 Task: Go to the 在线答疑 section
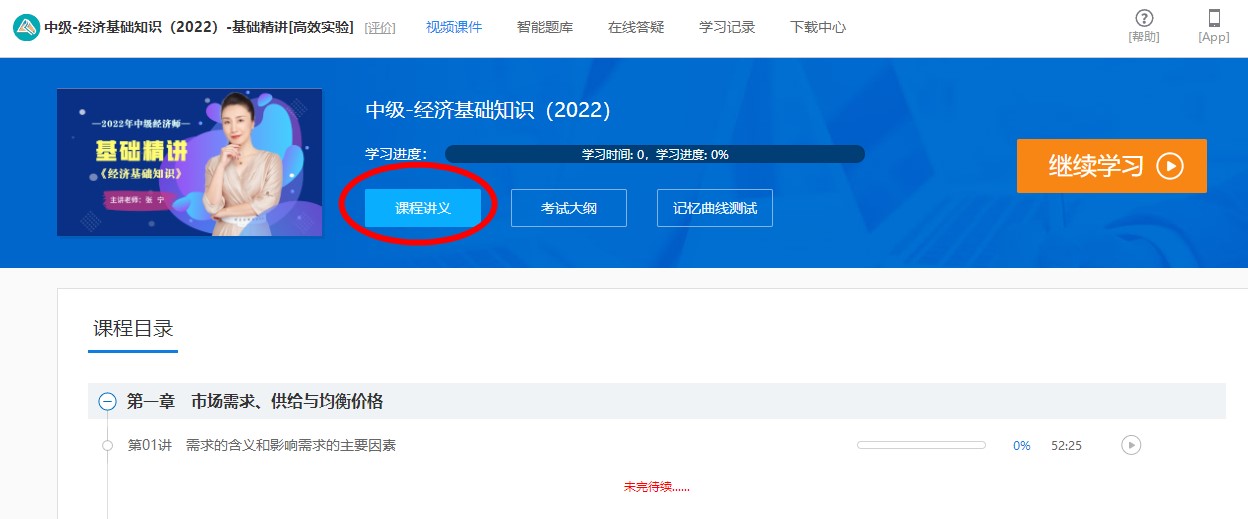(x=636, y=27)
